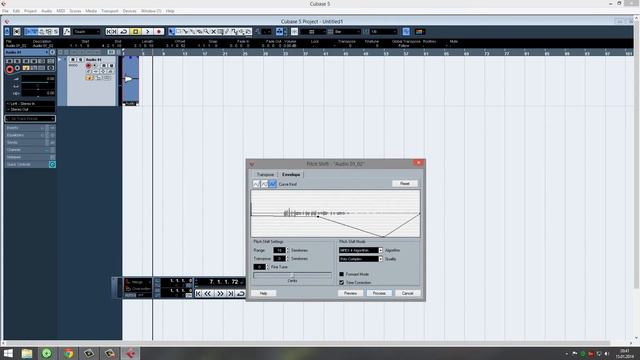Toggle the Cycle button in the main toolbar
Image resolution: width=640 pixels, height=360 pixels.
tap(124, 32)
